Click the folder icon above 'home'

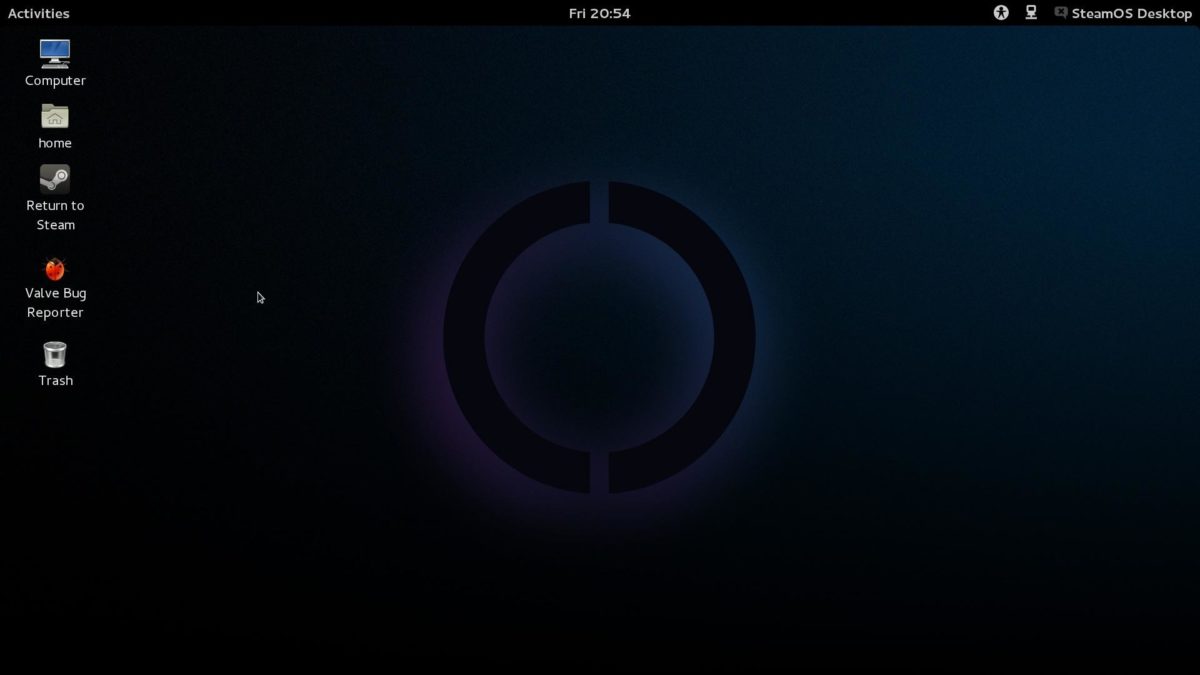click(x=54, y=115)
